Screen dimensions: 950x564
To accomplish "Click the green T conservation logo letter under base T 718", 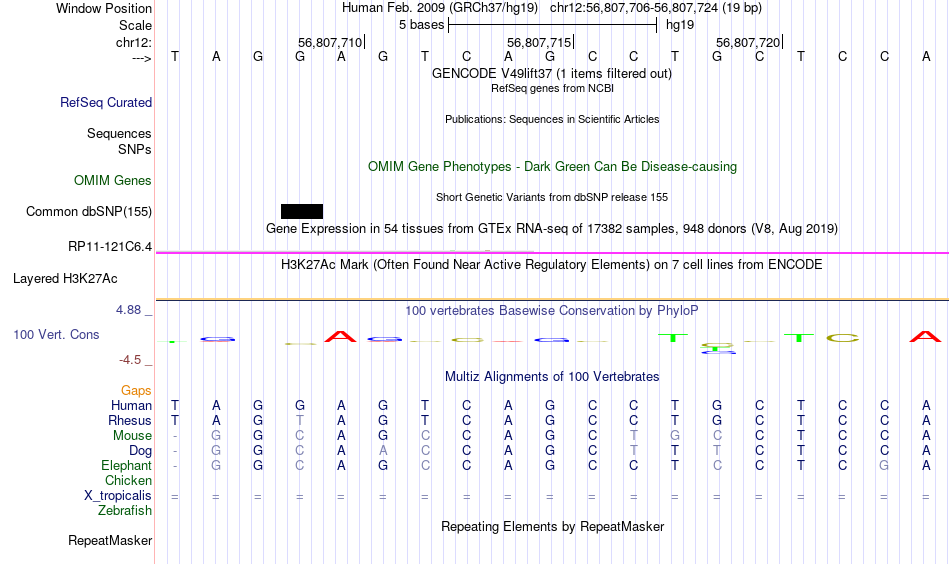I will point(673,337).
